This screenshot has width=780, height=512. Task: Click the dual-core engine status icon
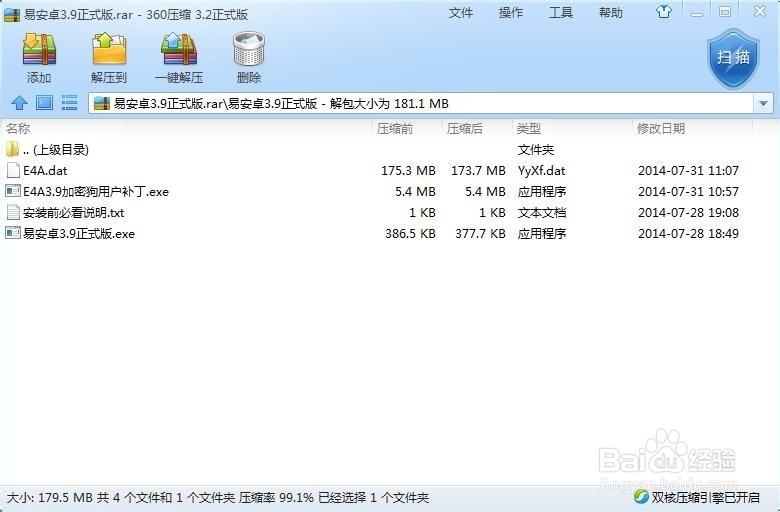[x=641, y=497]
